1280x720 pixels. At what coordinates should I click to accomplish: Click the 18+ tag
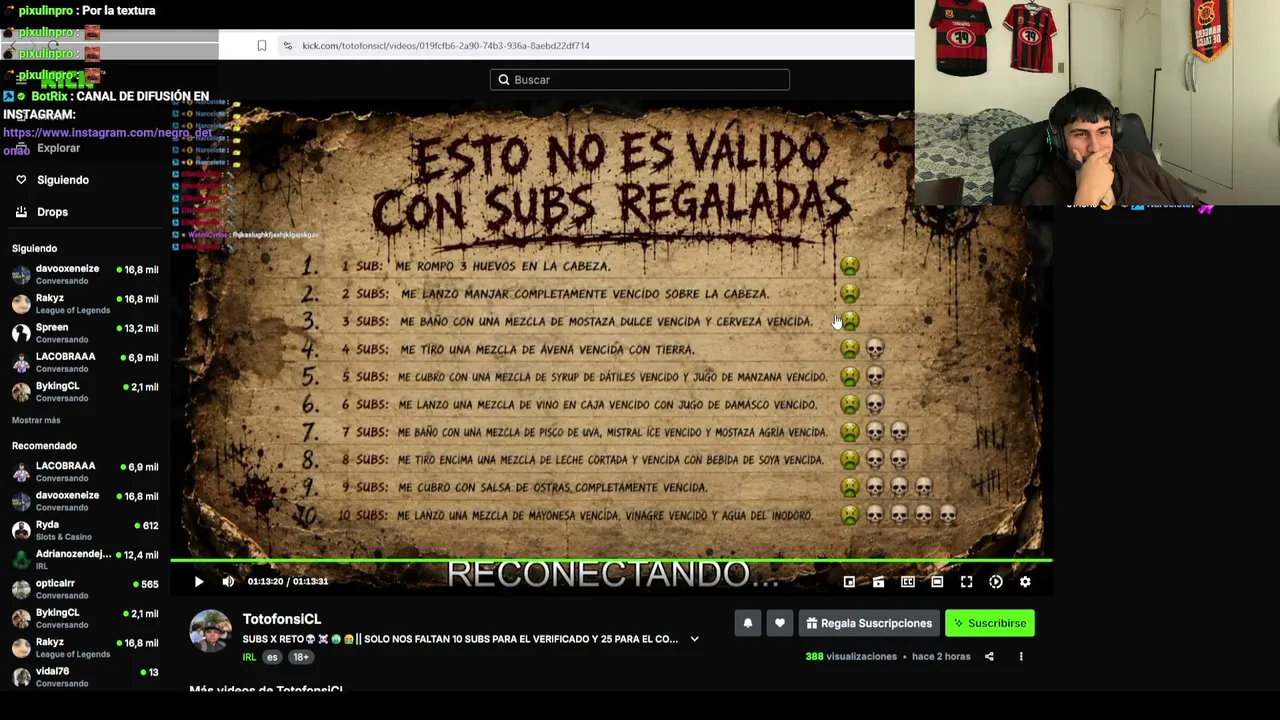coord(301,657)
